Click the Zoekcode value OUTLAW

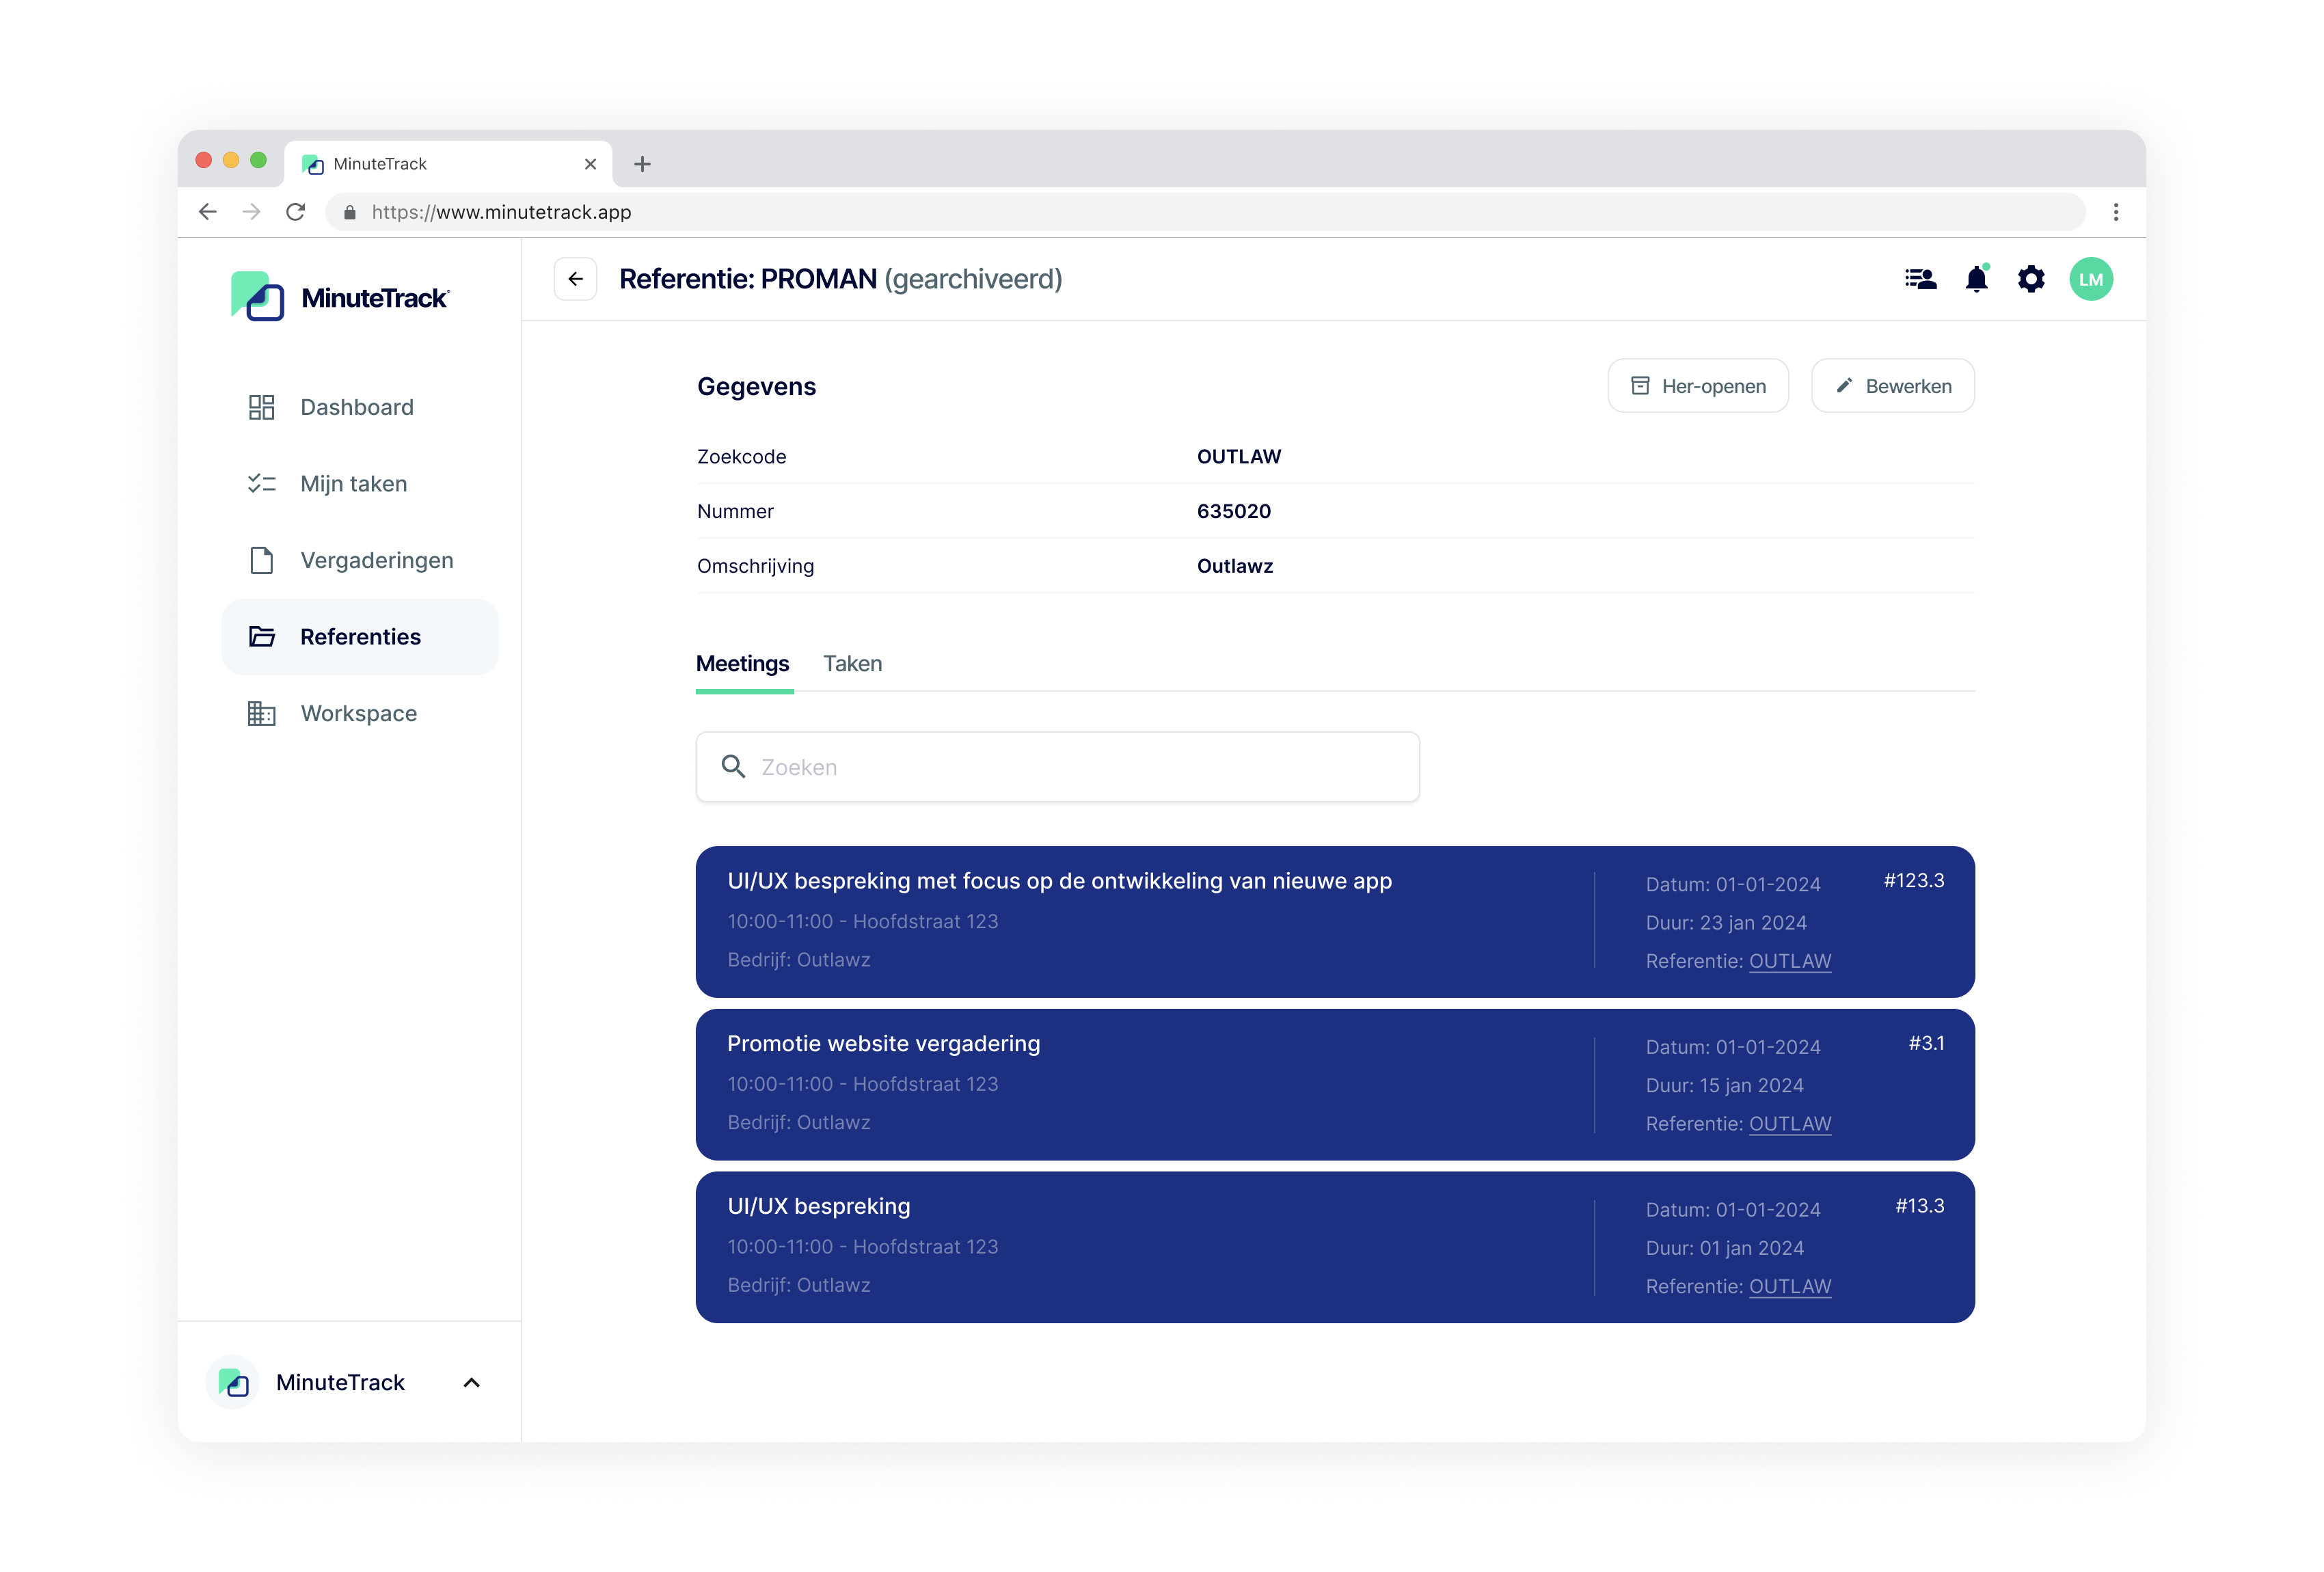pos(1239,457)
